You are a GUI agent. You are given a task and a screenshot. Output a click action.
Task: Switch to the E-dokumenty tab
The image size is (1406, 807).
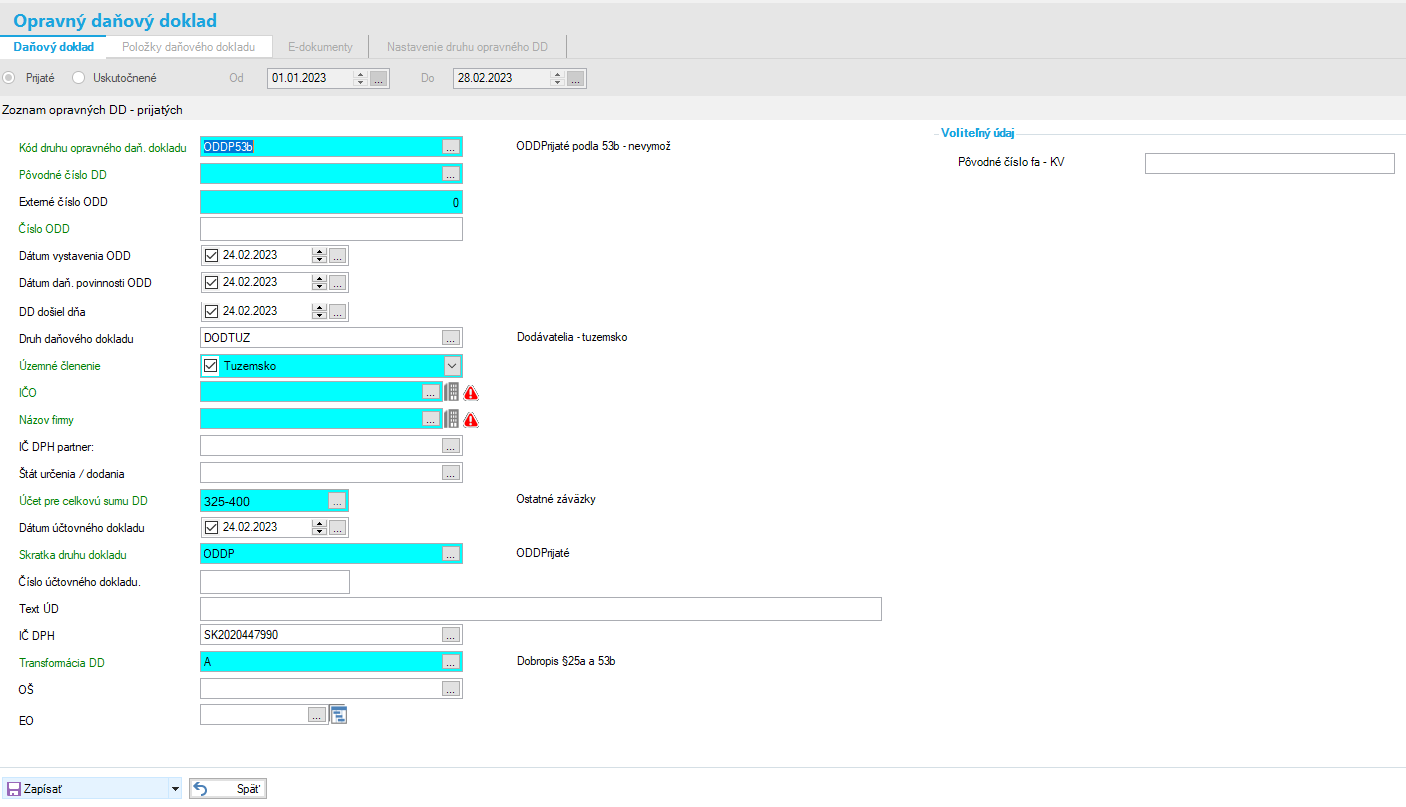pos(320,47)
